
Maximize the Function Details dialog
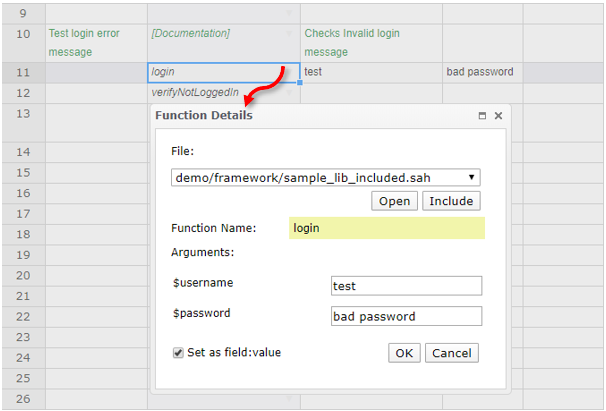tap(482, 116)
